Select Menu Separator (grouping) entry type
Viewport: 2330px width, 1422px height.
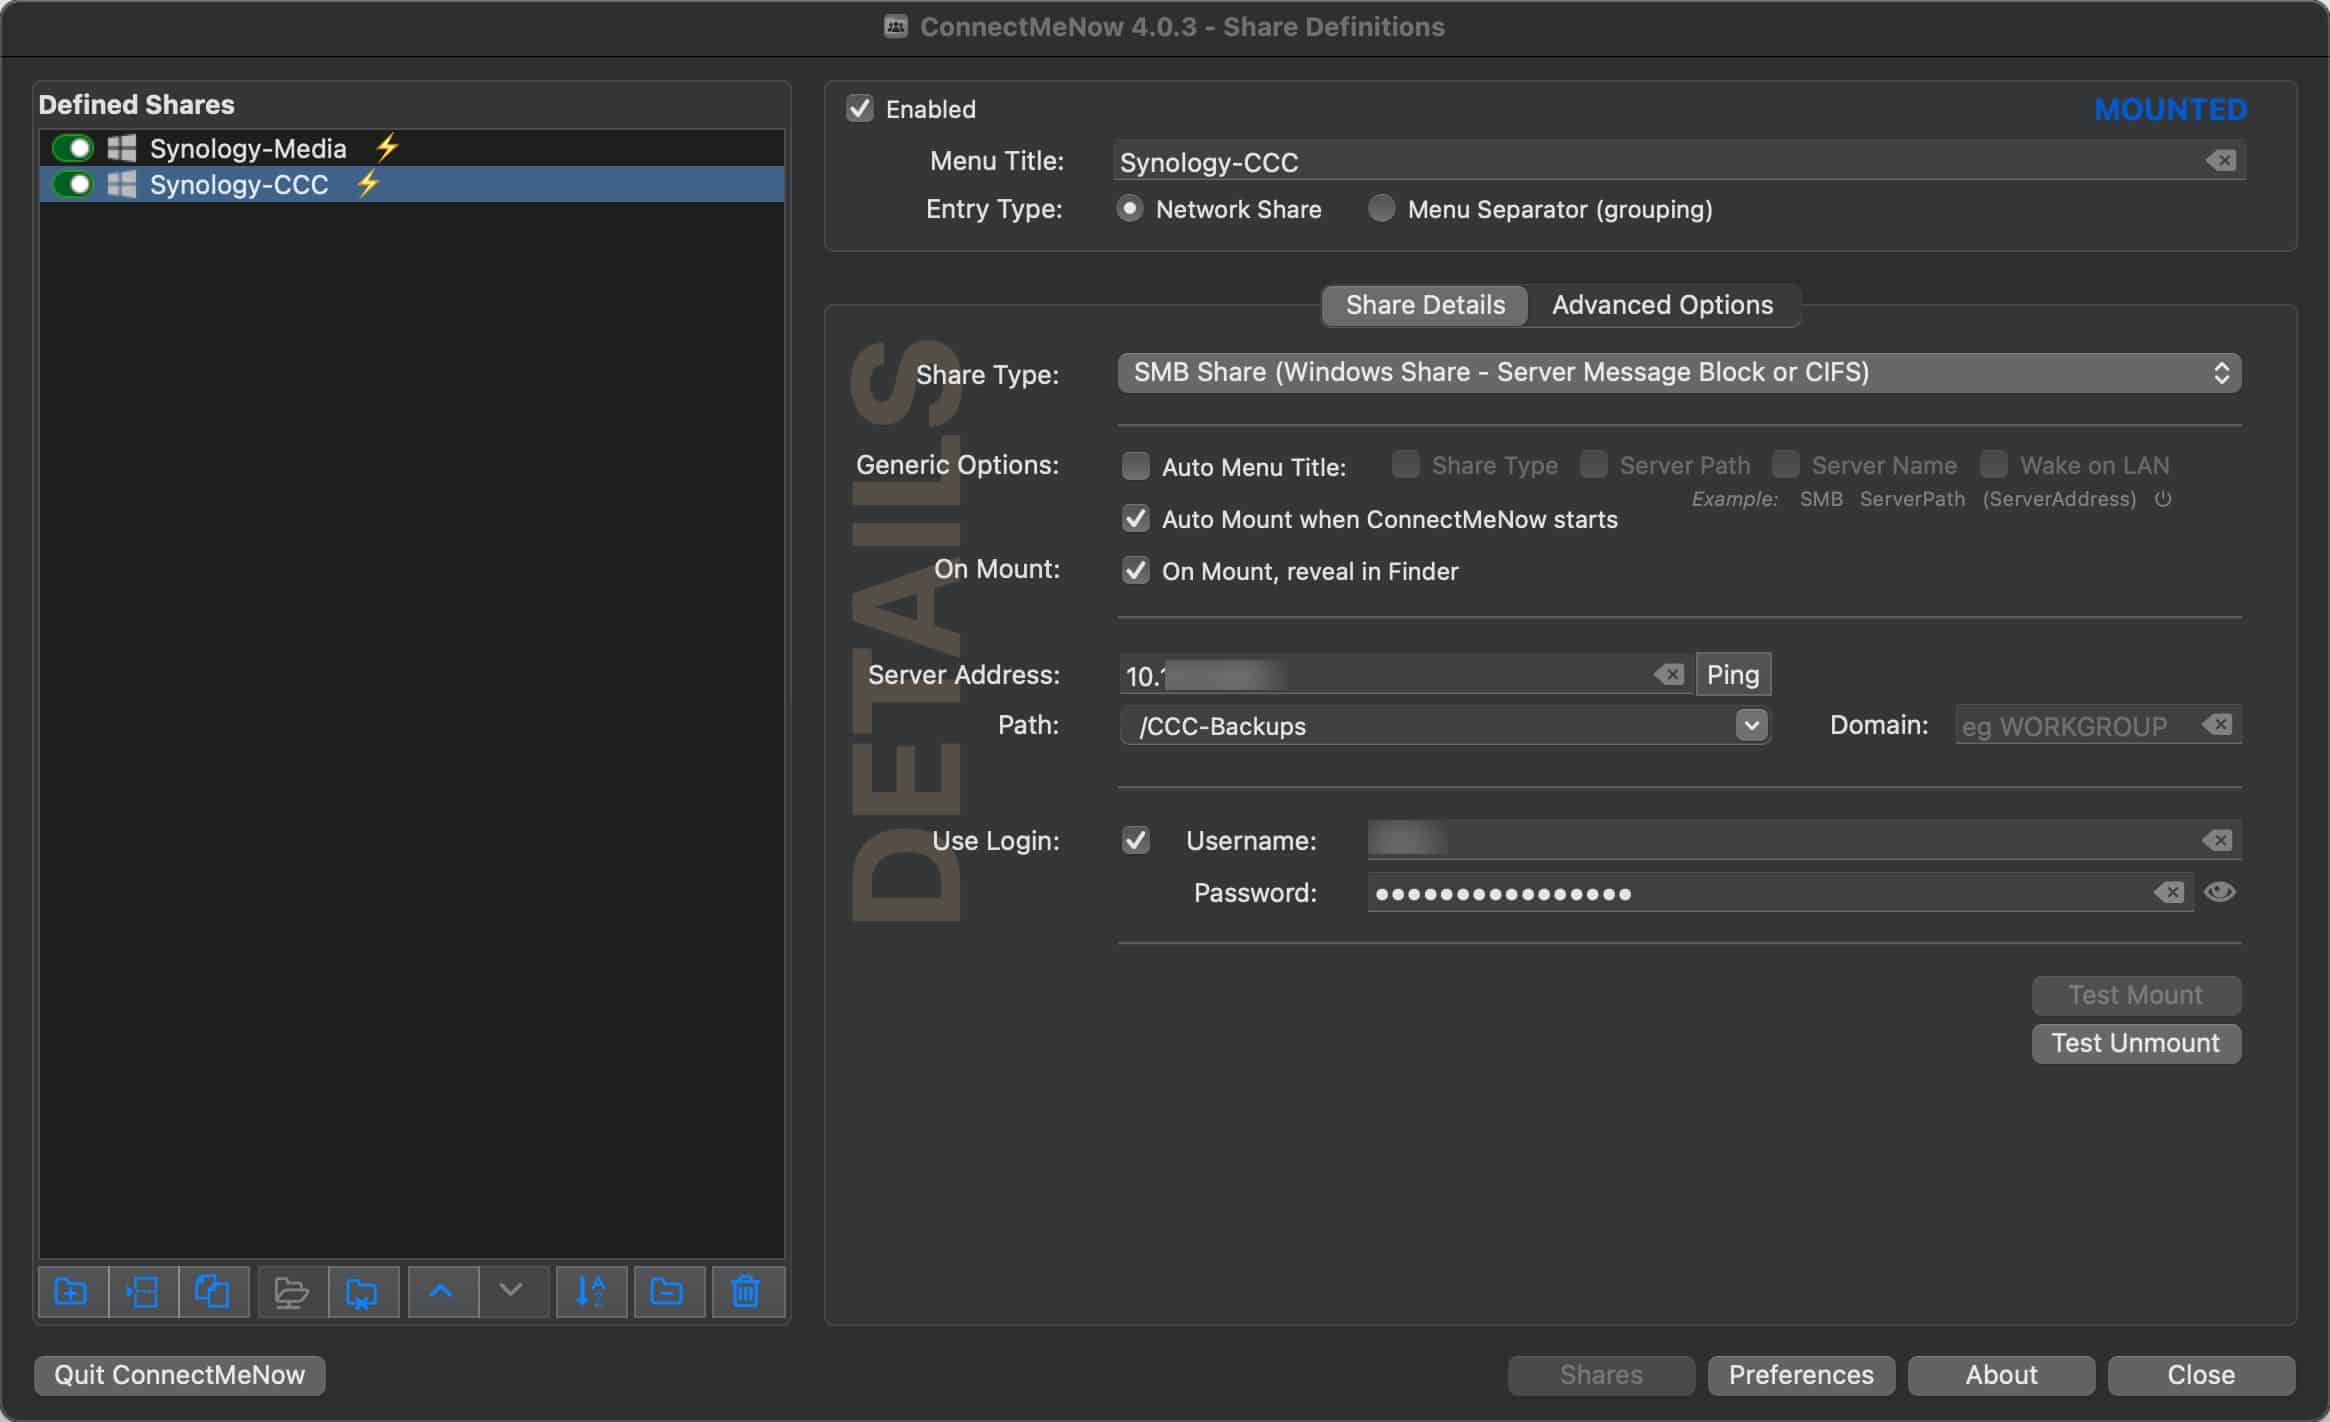click(x=1382, y=208)
